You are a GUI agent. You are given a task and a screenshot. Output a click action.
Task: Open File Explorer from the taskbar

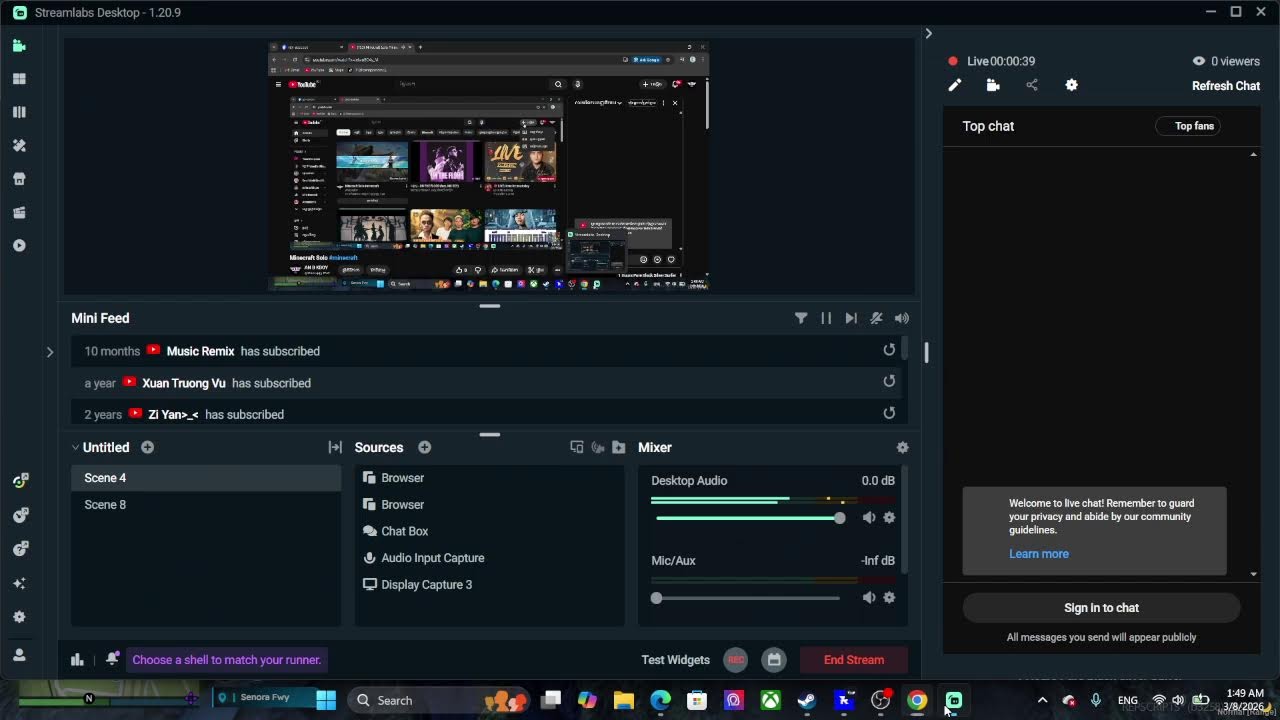point(624,700)
